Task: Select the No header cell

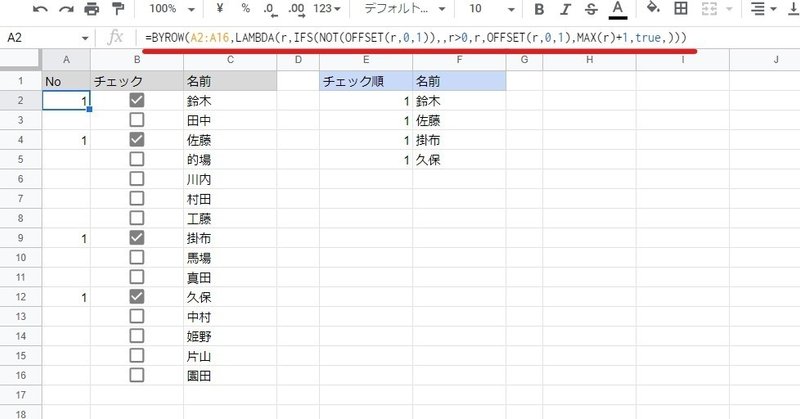Action: [66, 81]
